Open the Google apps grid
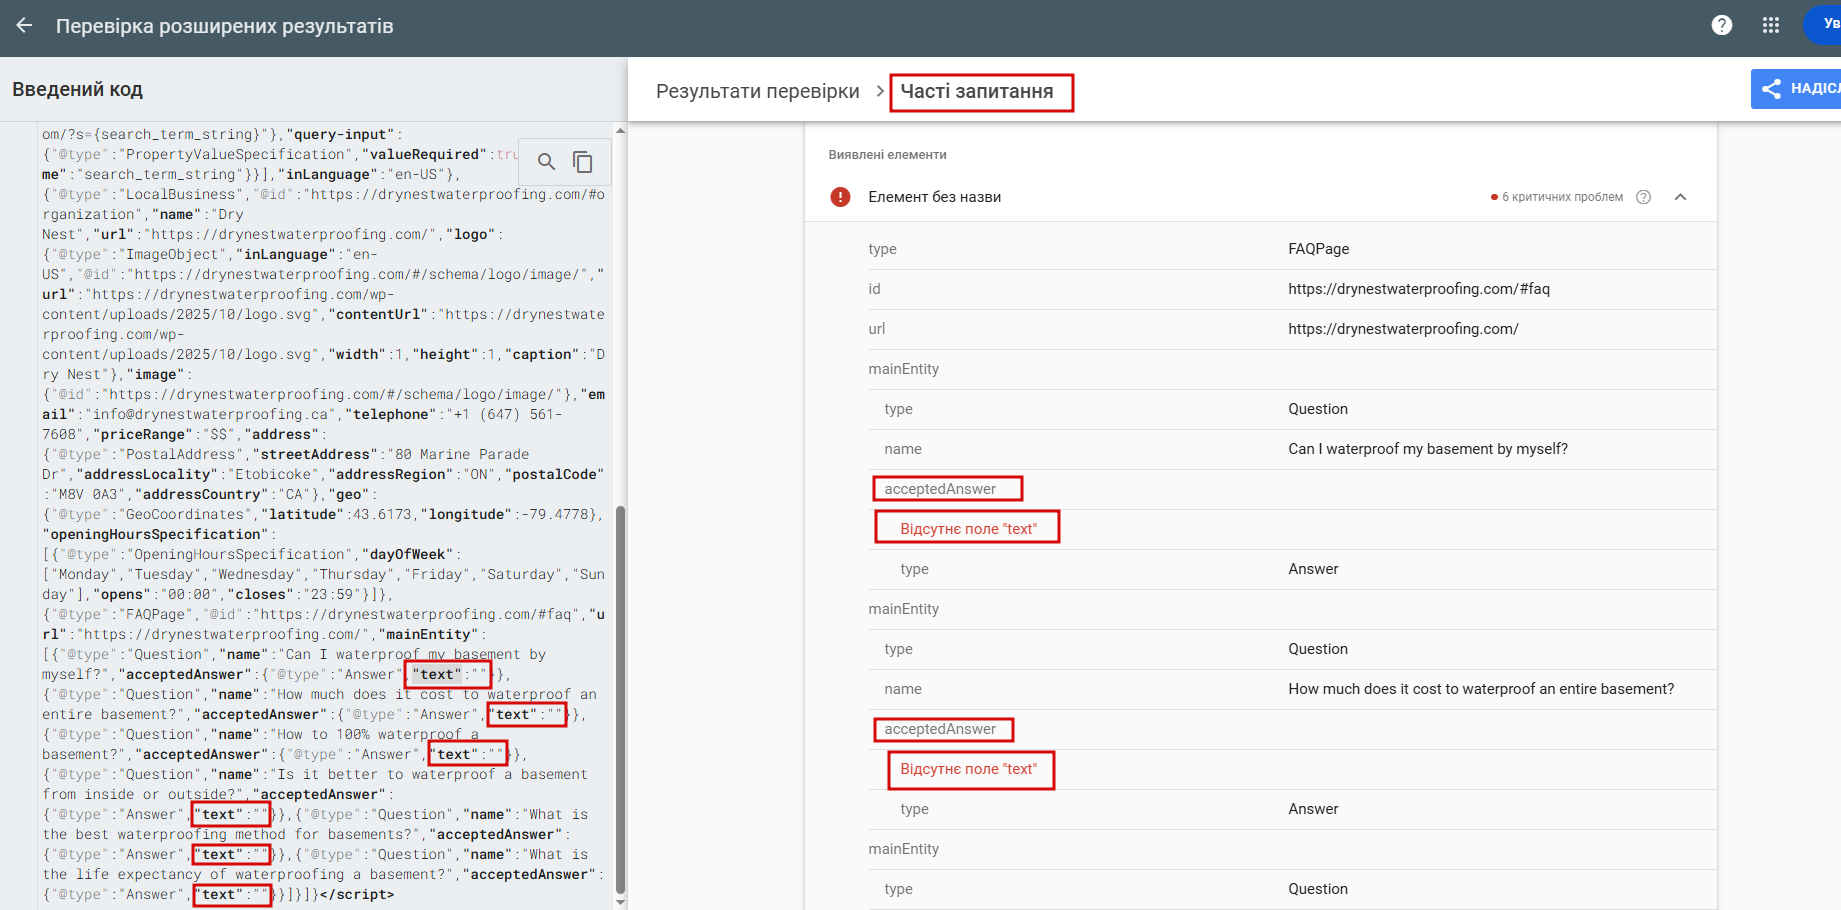This screenshot has width=1841, height=910. [x=1771, y=26]
